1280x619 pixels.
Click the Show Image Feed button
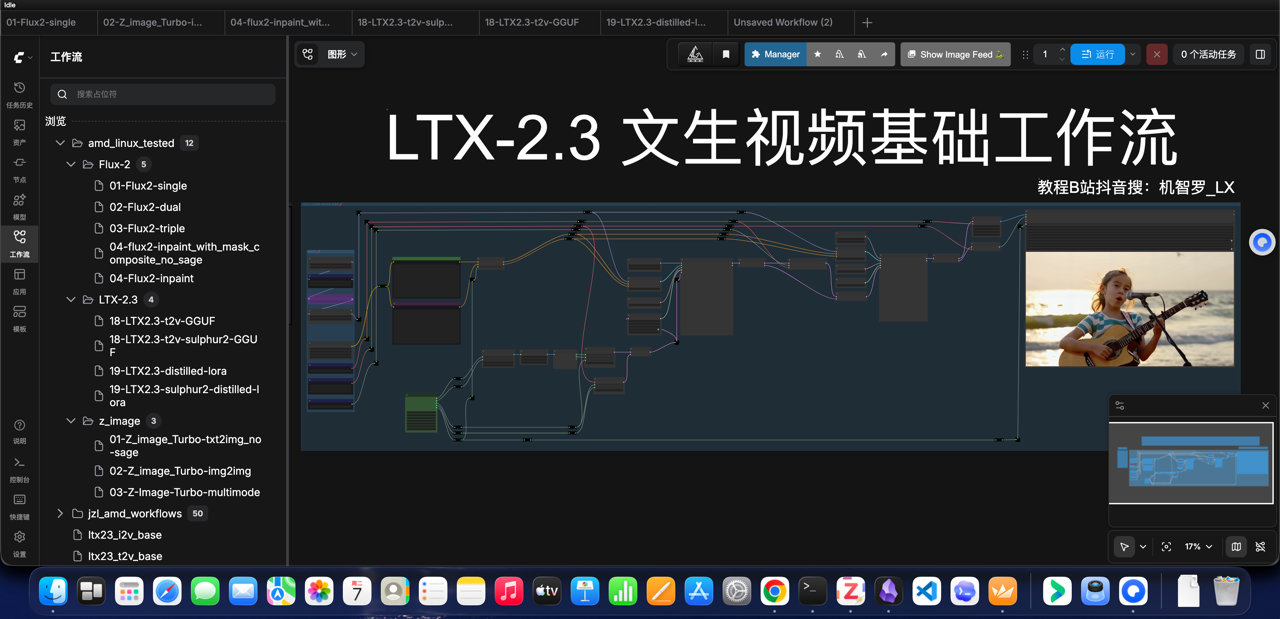tap(955, 54)
